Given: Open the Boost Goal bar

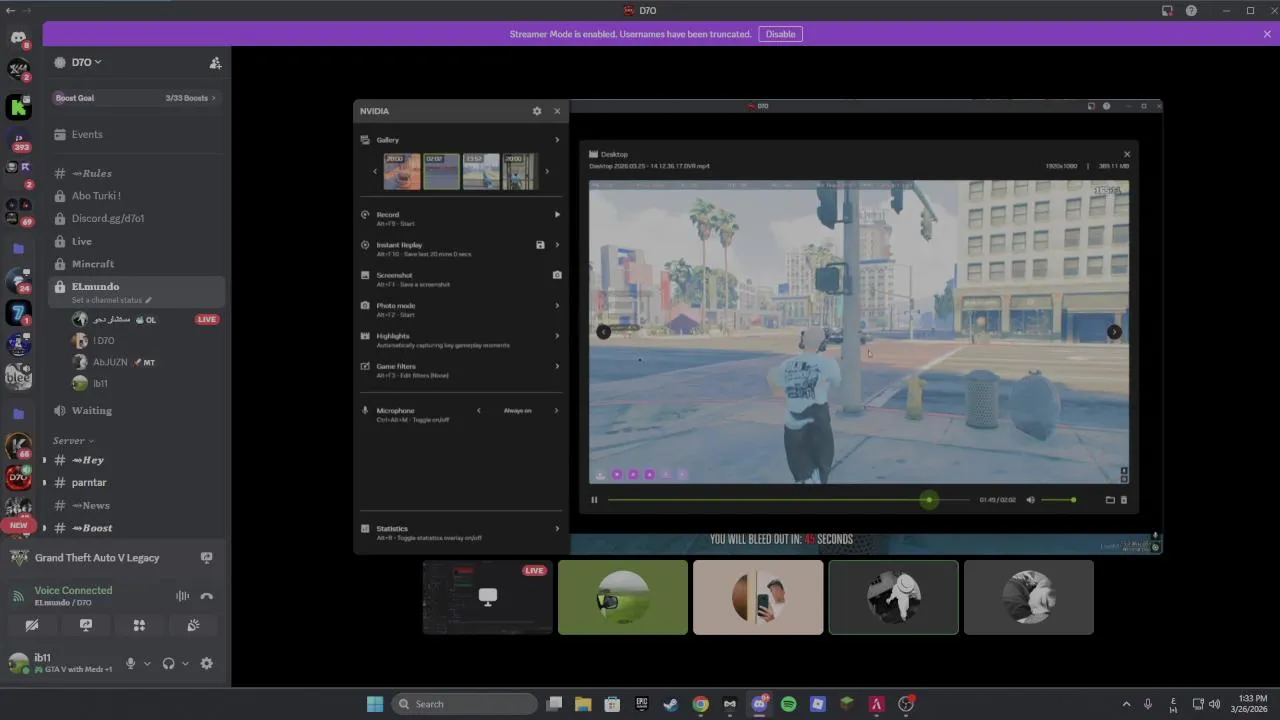Looking at the screenshot, I should click(137, 98).
